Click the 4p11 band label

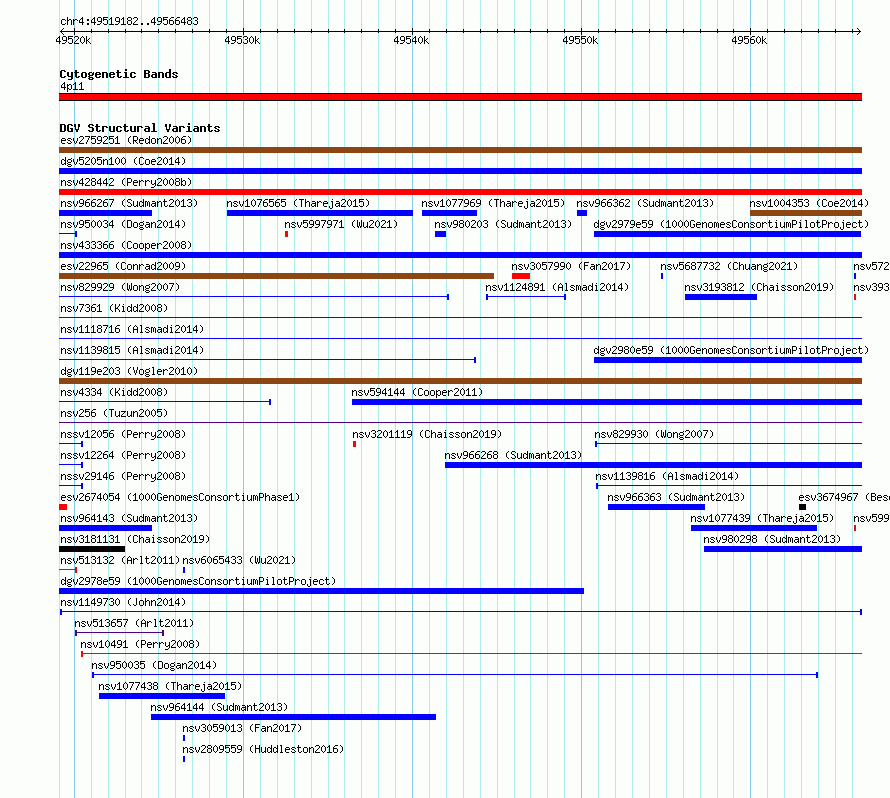coord(72,86)
